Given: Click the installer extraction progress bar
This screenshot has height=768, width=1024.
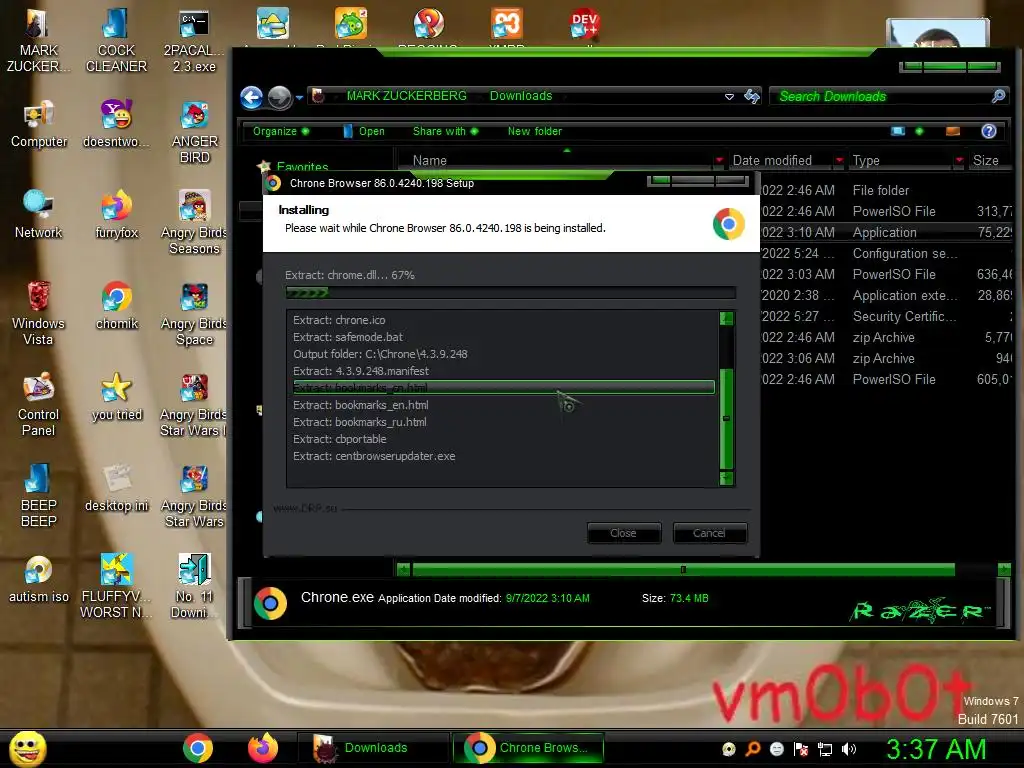Looking at the screenshot, I should 511,293.
